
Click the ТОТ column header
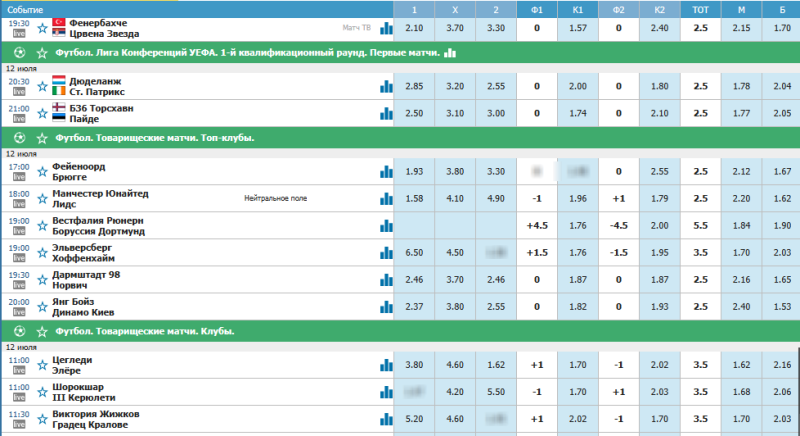point(700,8)
